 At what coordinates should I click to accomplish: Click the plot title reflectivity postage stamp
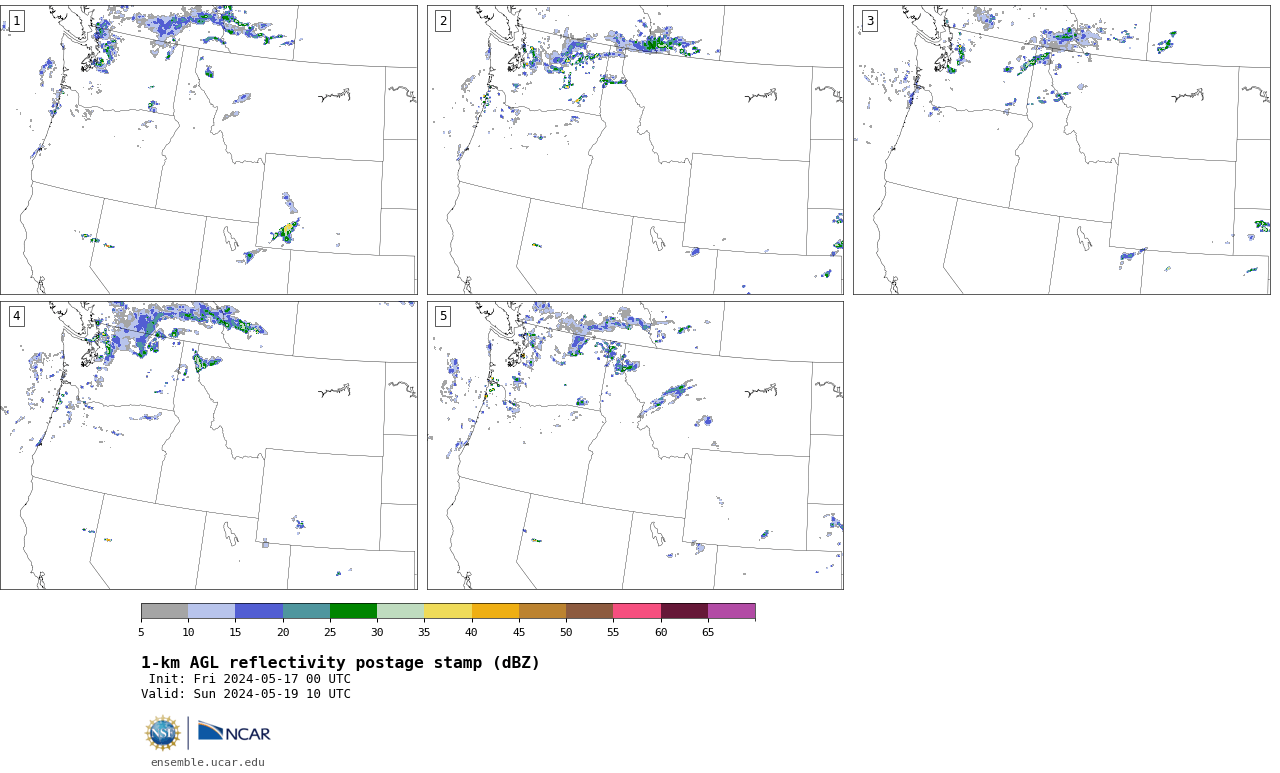[x=340, y=663]
